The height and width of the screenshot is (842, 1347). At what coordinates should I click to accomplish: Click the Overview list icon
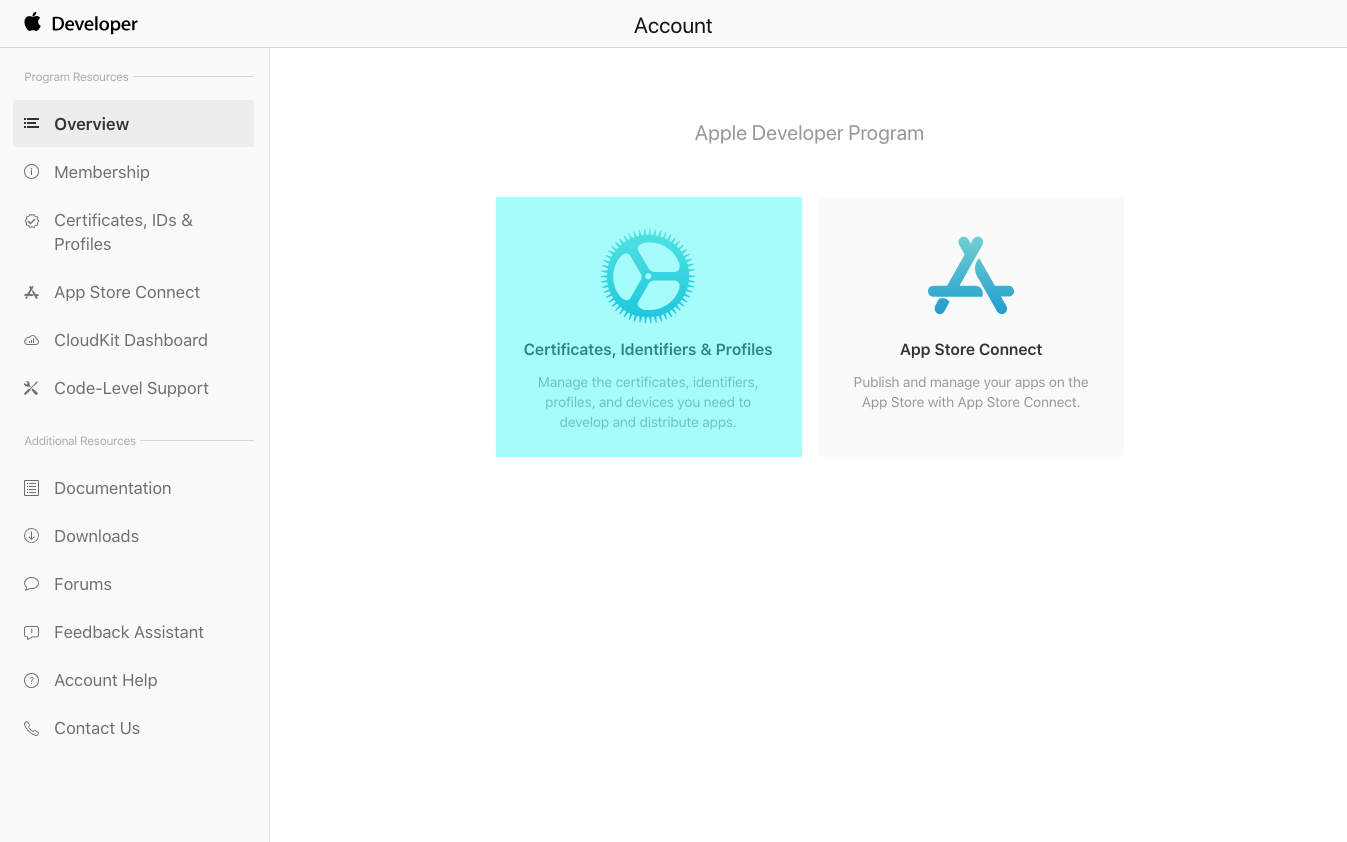(x=32, y=124)
